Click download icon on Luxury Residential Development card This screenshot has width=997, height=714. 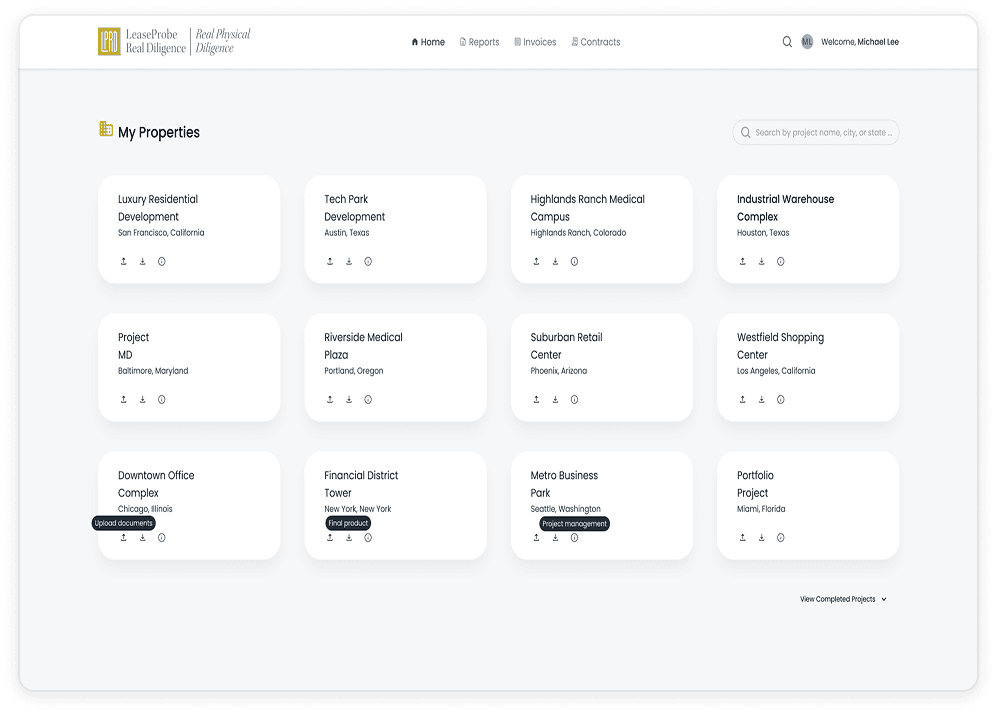pos(142,261)
